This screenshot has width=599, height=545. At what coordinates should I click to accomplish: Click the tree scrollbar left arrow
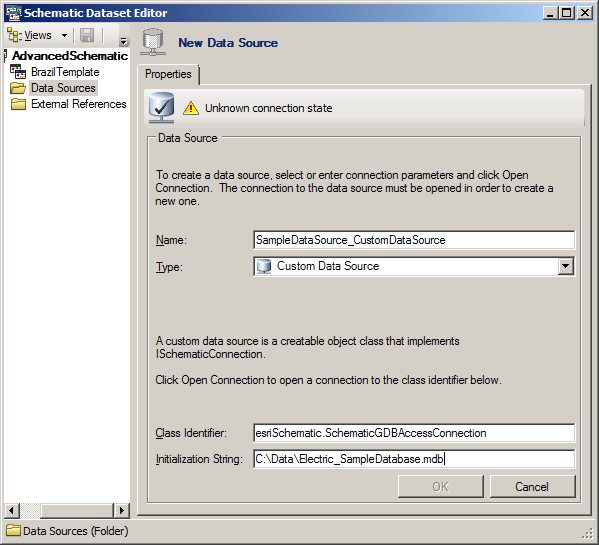coord(11,510)
